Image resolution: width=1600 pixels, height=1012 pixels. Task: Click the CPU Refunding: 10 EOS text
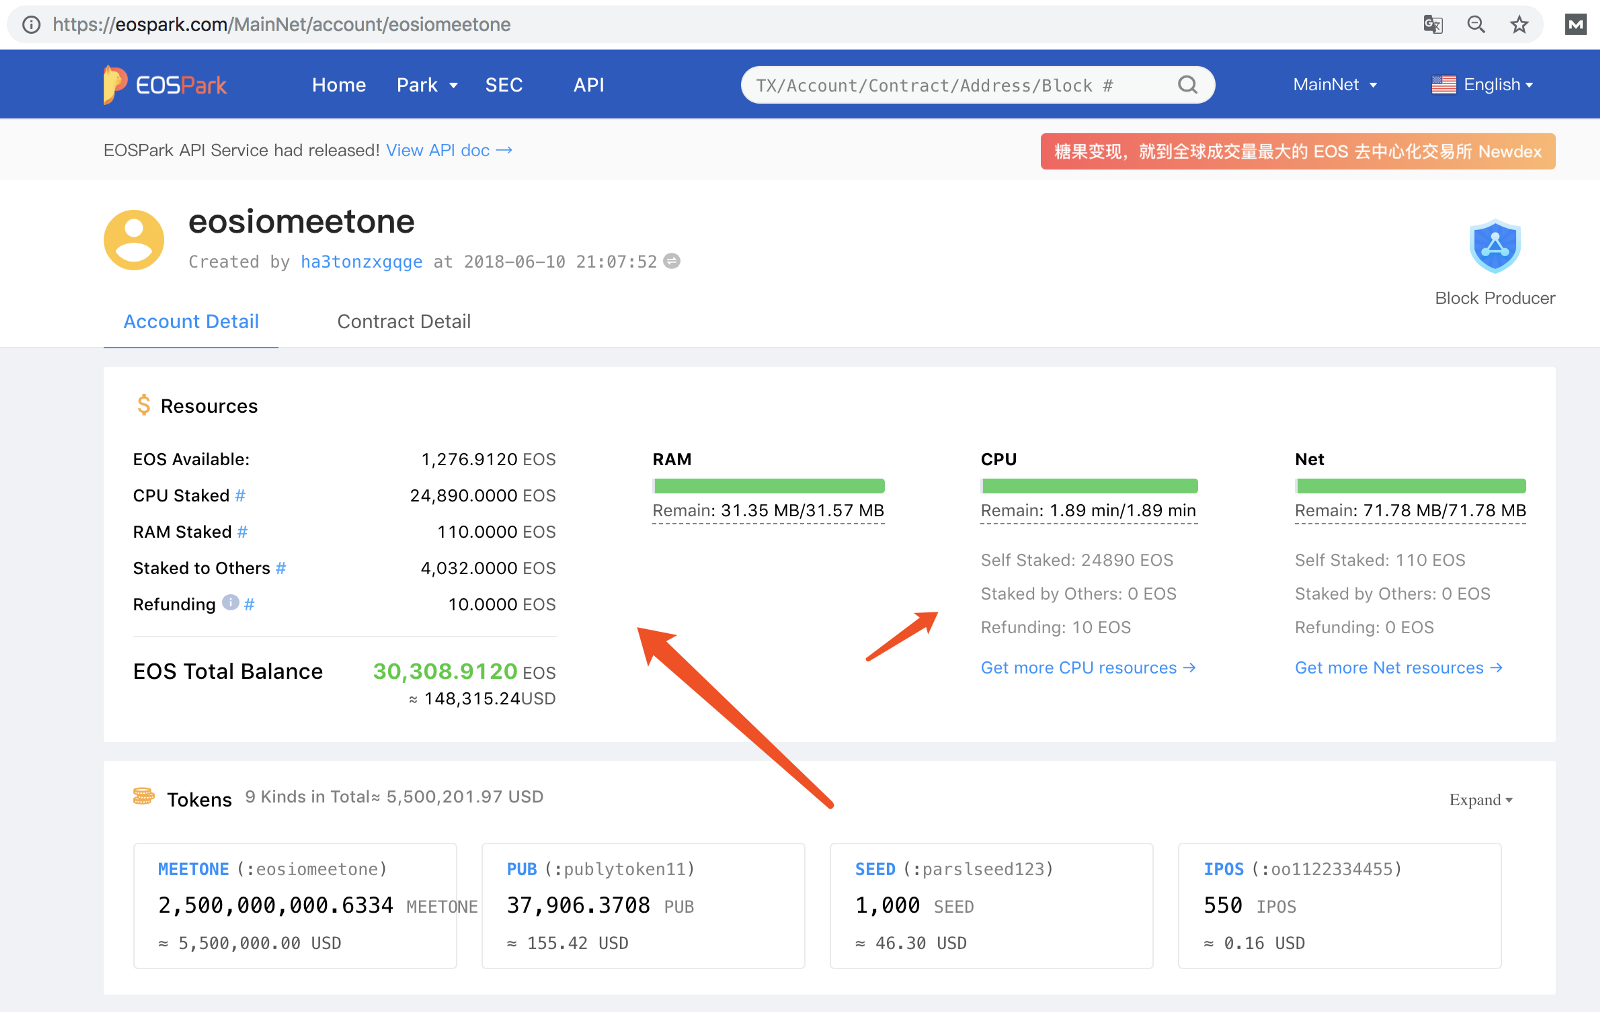(1056, 627)
